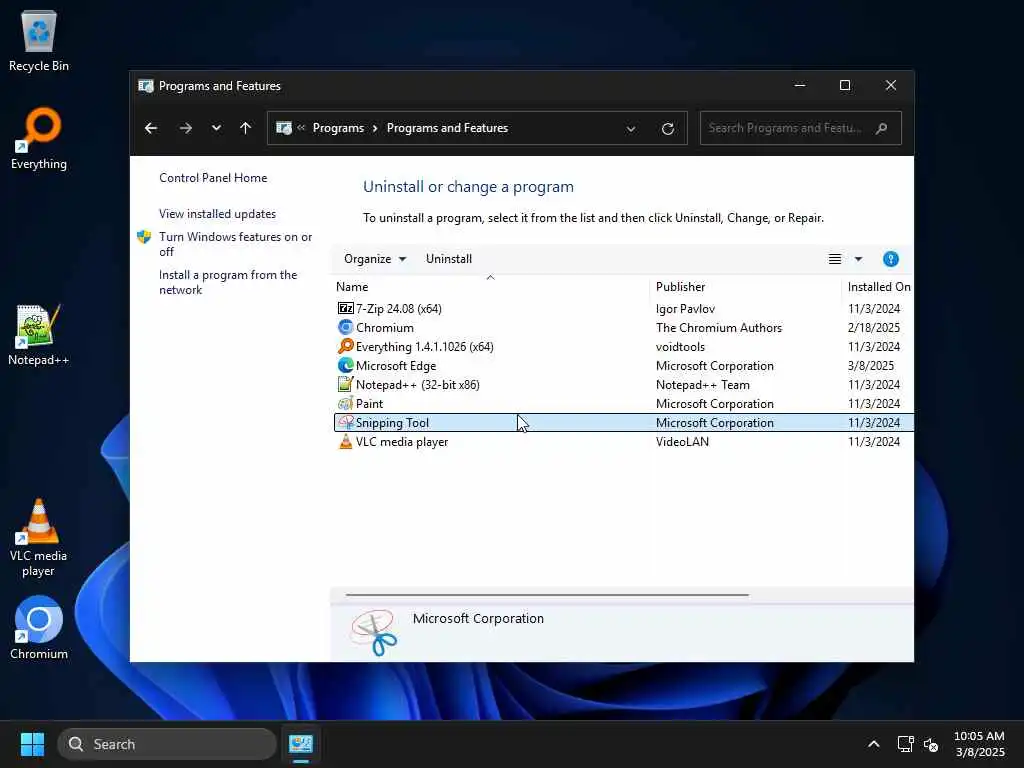Expand the hidden breadcrumb path chevrons
1024x768 pixels.
[x=301, y=128]
